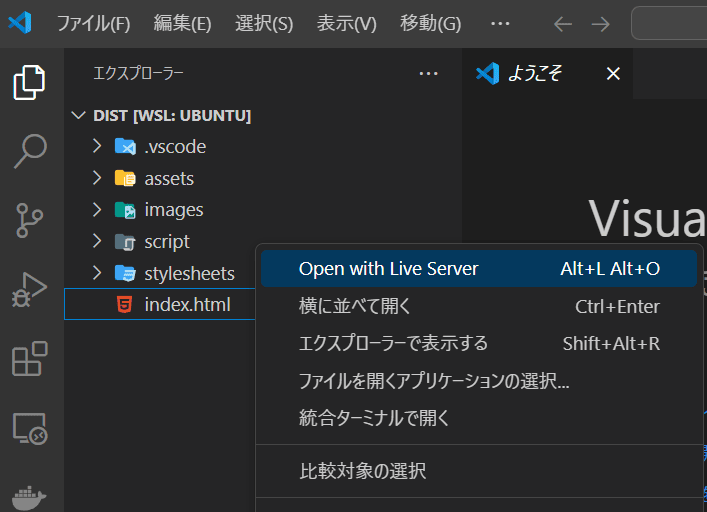
Task: Open Remote Explorer view
Action: click(x=30, y=428)
